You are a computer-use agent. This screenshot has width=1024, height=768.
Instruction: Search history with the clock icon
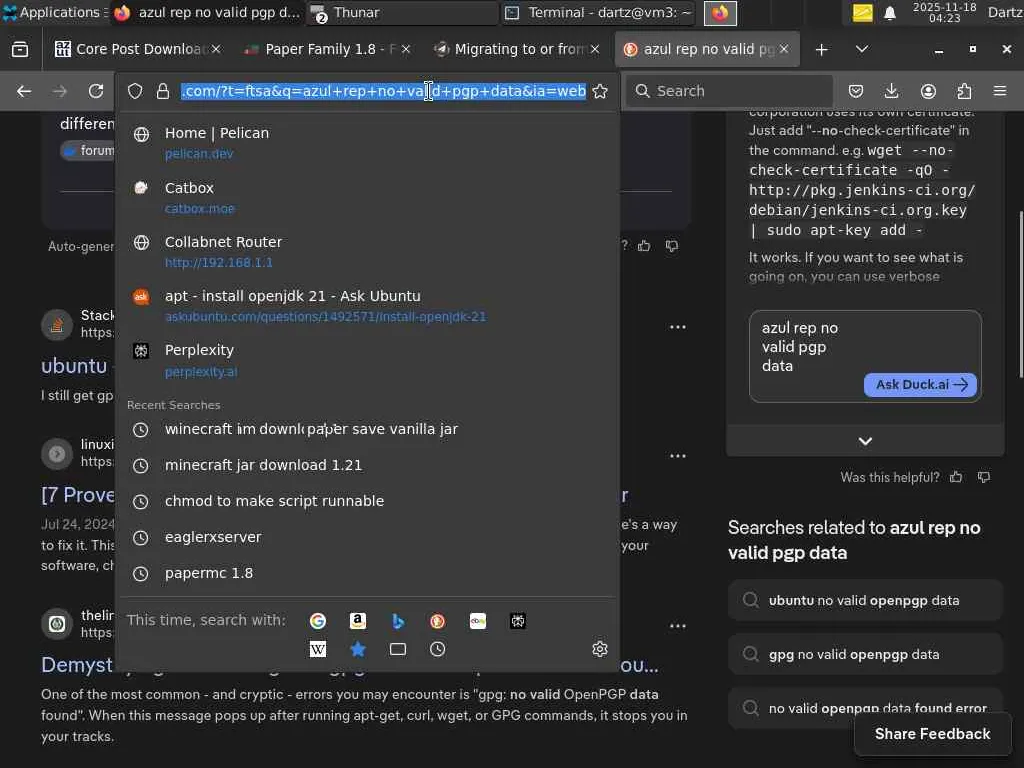point(438,649)
